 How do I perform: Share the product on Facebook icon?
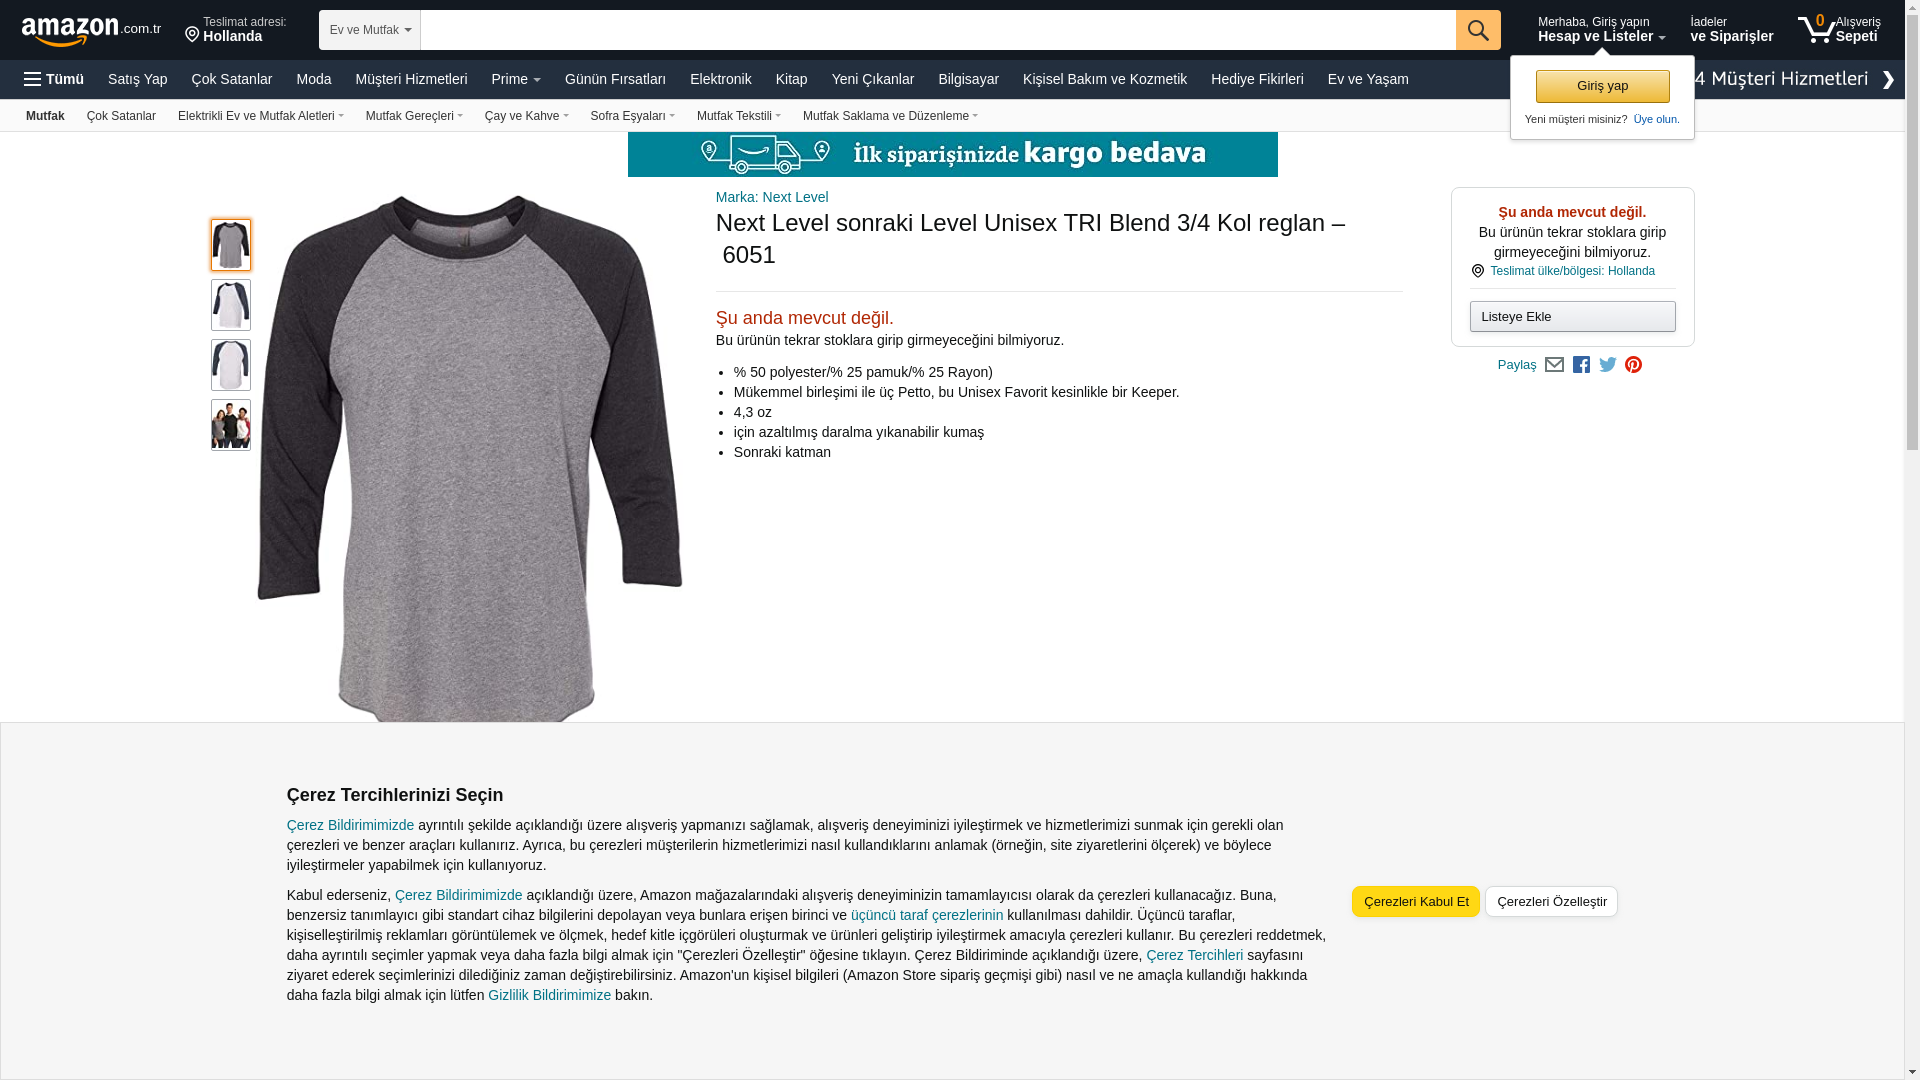[1581, 365]
